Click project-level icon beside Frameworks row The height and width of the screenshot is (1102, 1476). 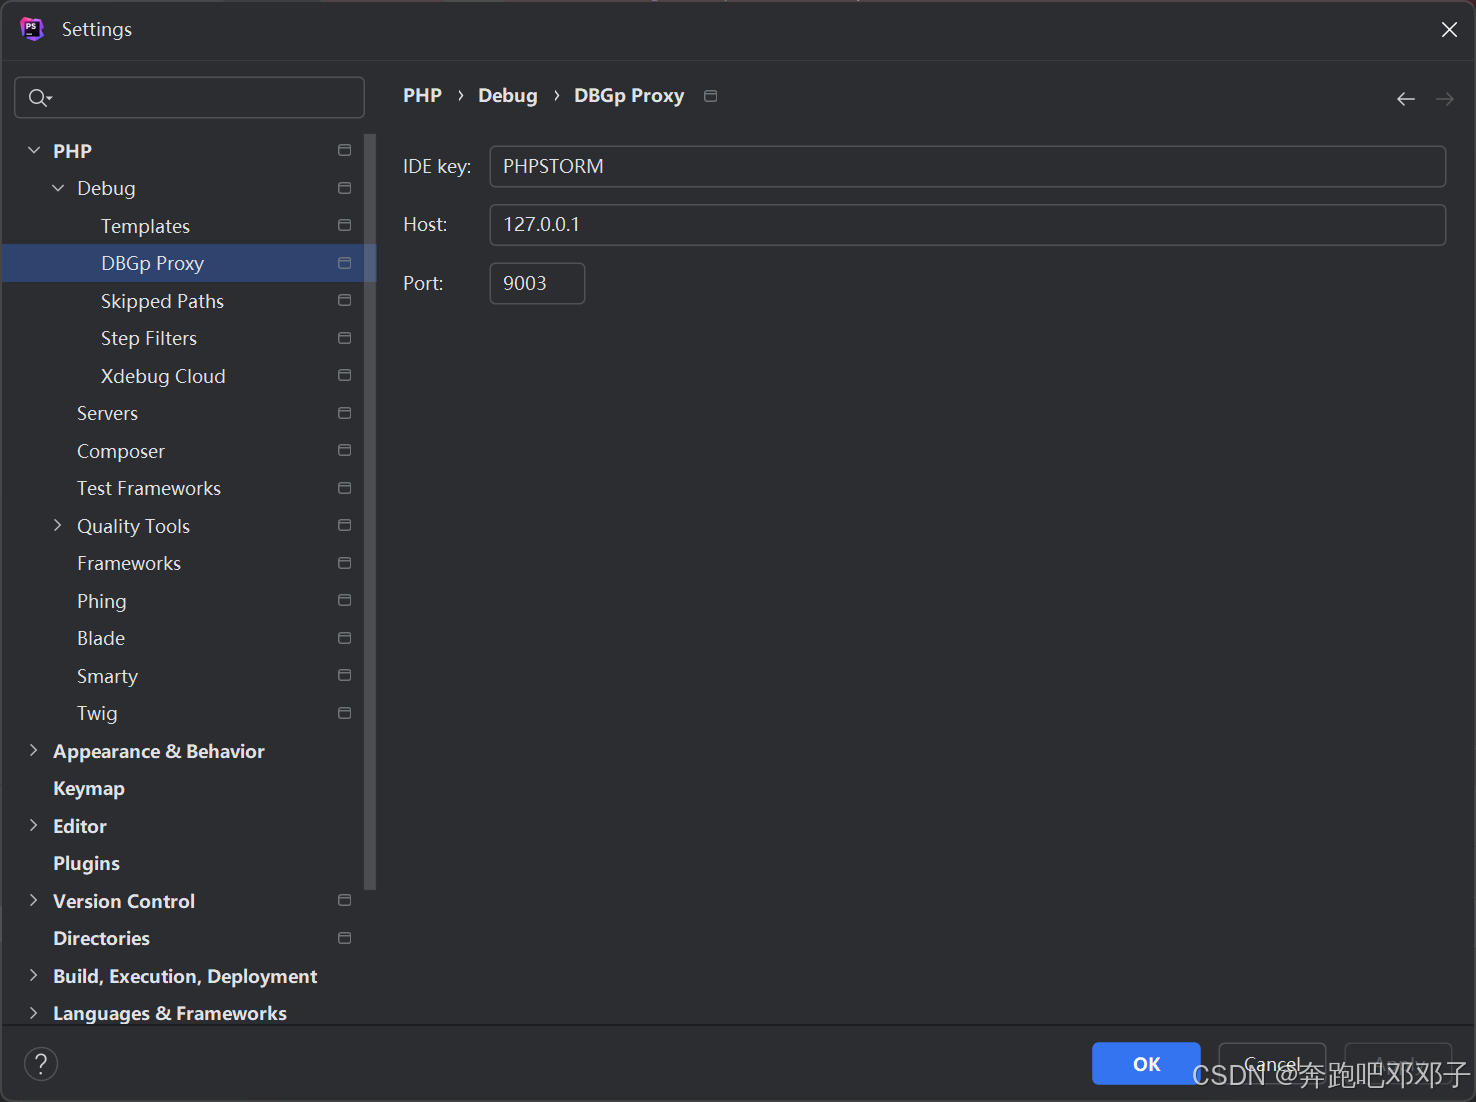[345, 563]
